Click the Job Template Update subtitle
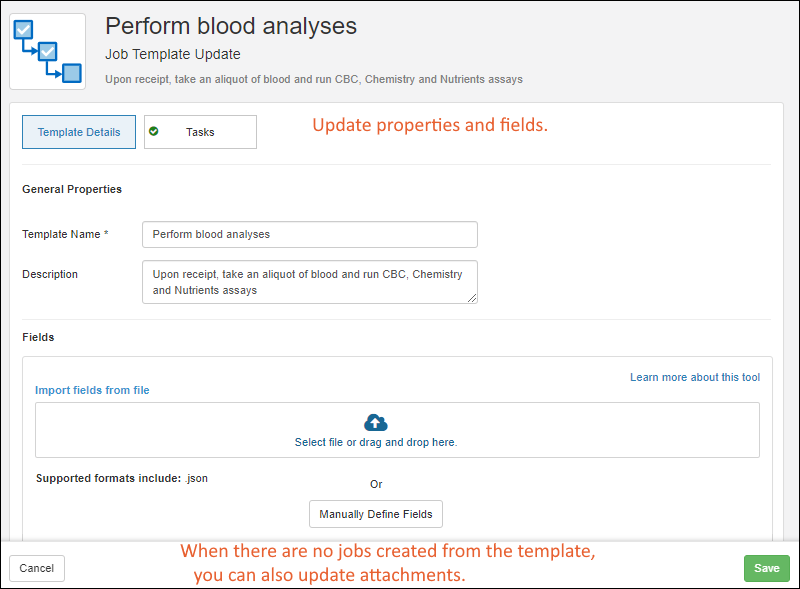The image size is (800, 589). [x=173, y=54]
